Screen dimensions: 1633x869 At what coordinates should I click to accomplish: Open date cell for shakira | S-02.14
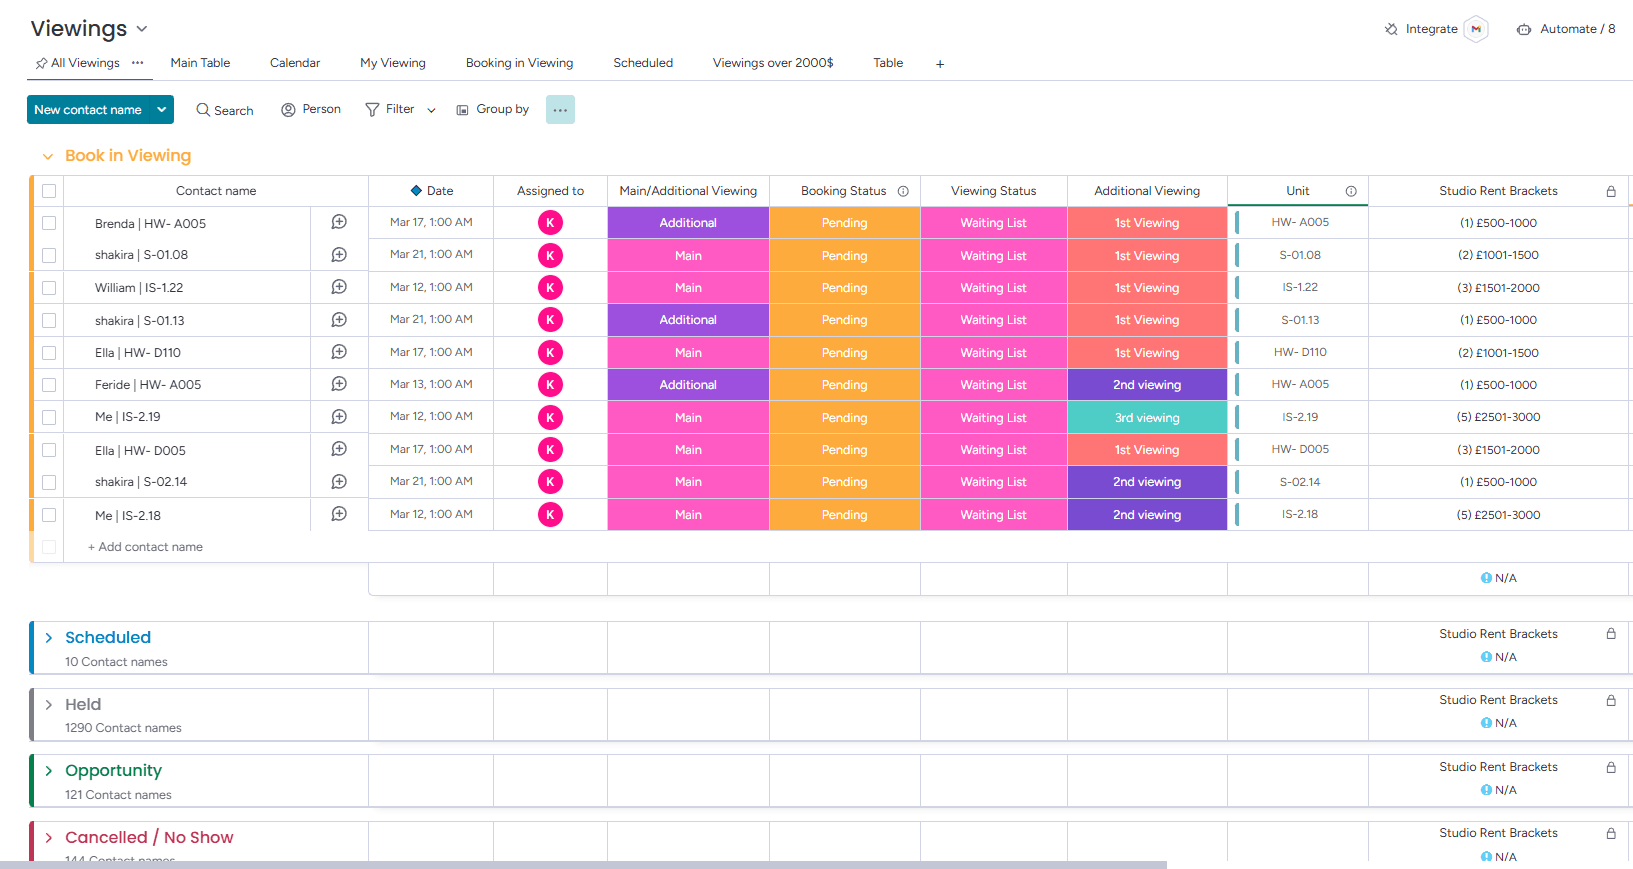click(x=431, y=481)
